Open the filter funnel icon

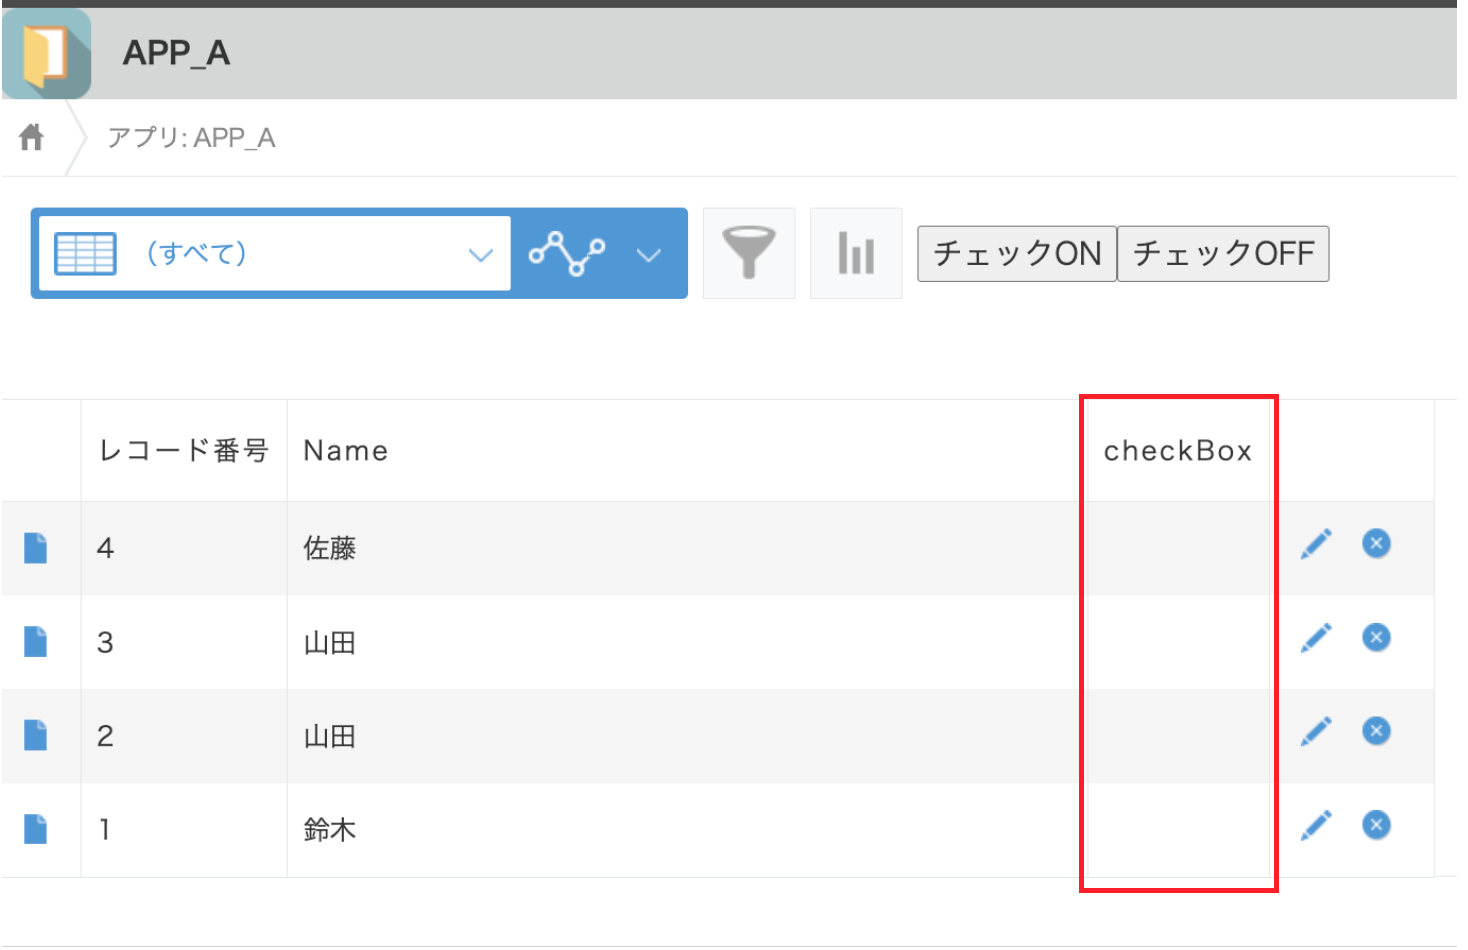click(x=749, y=253)
